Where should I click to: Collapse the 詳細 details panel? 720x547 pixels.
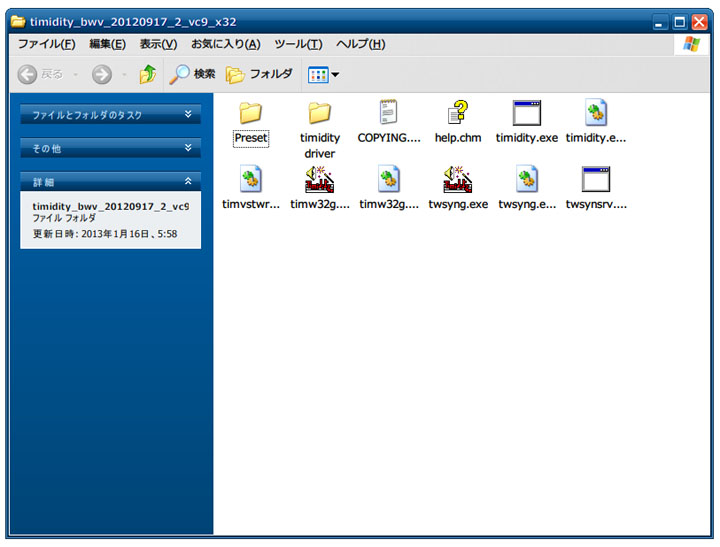tap(110, 182)
